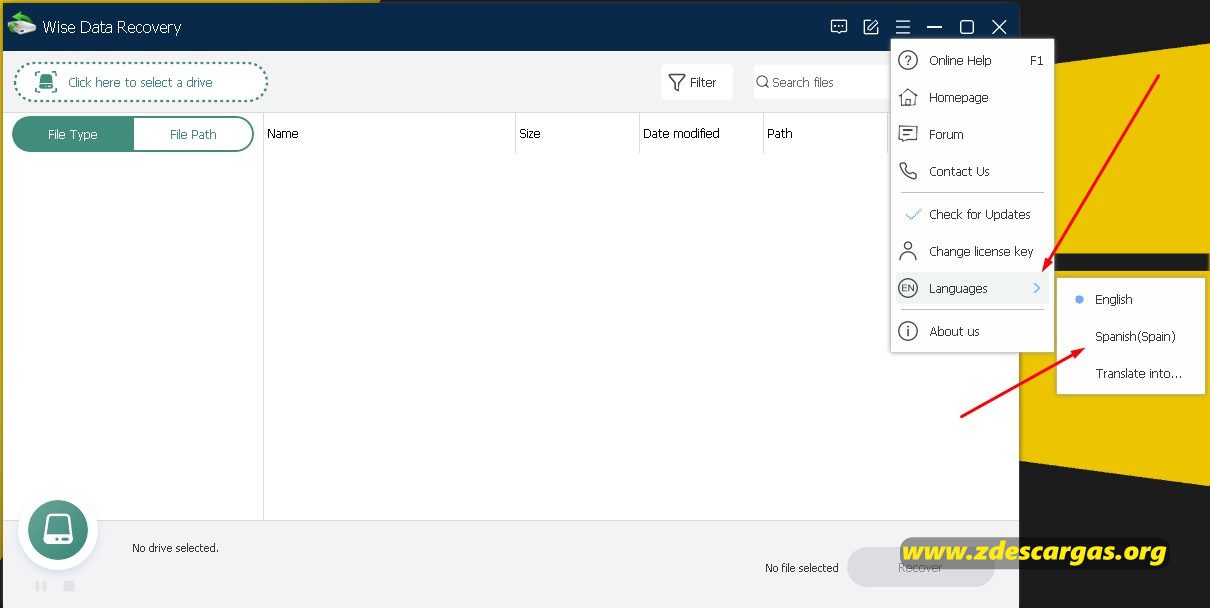Click the 'No drive selected.' status text
This screenshot has width=1210, height=608.
[175, 548]
